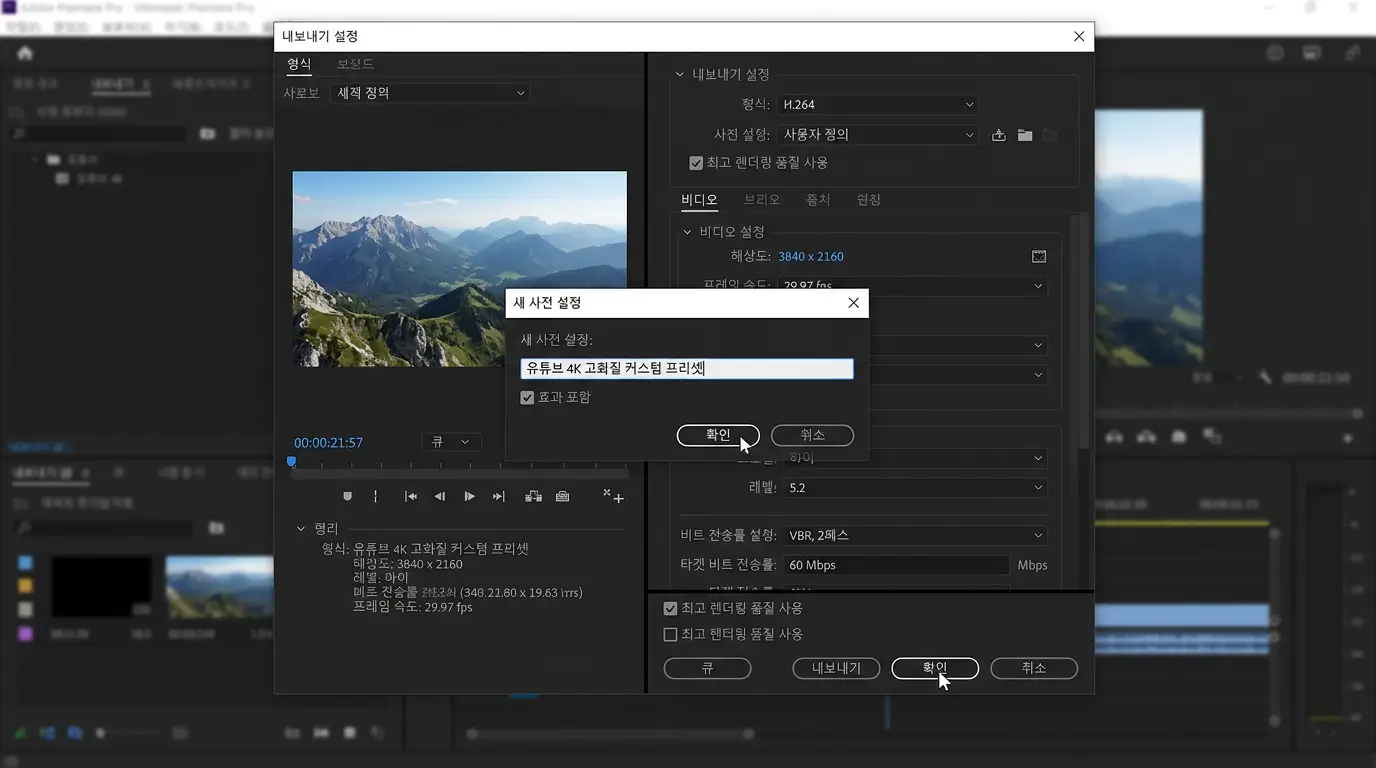The width and height of the screenshot is (1376, 768).
Task: Switch to the 품치 settings tab
Action: tap(818, 200)
